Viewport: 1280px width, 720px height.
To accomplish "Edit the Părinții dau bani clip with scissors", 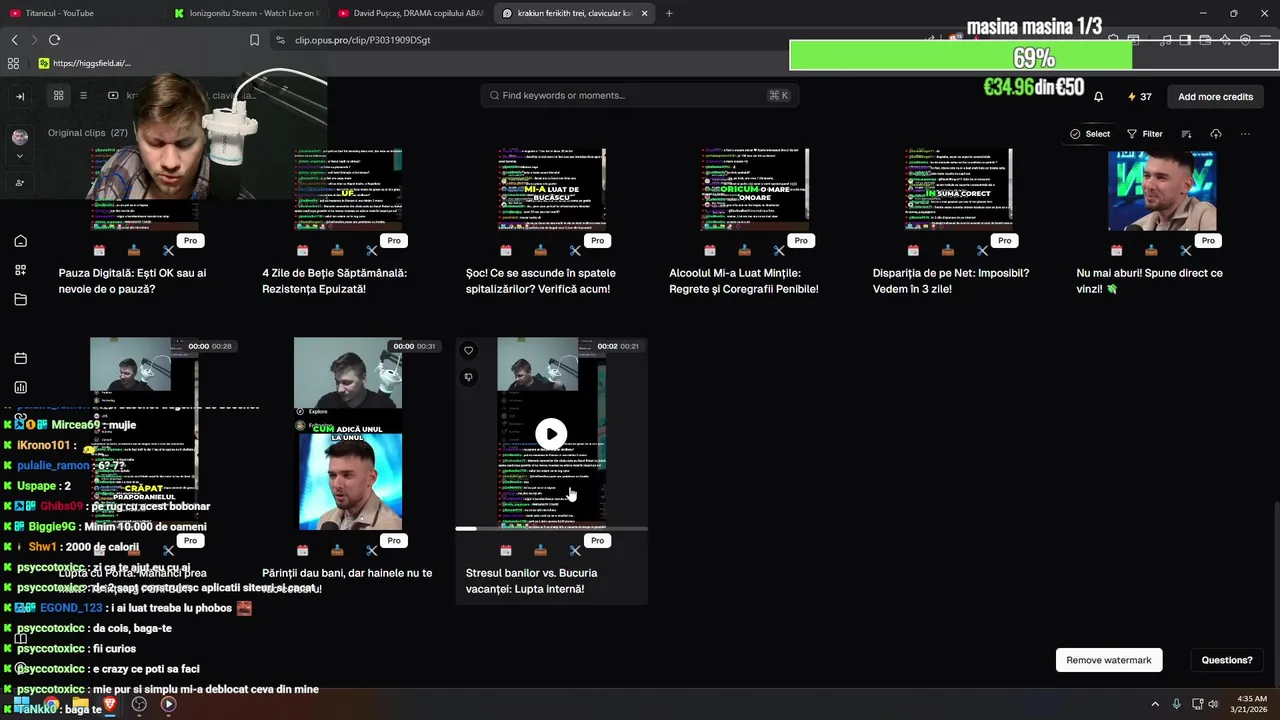I will tap(371, 550).
